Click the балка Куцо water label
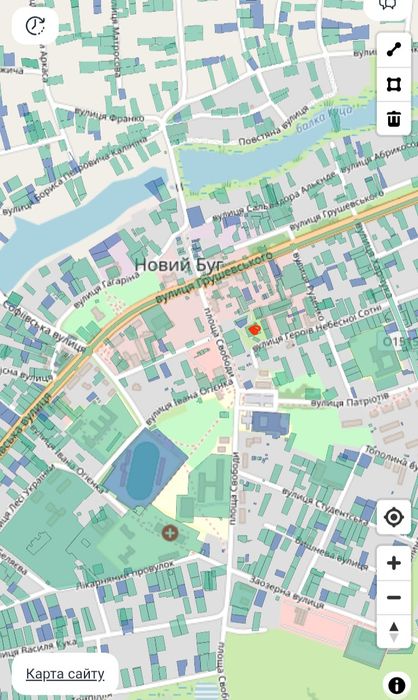This screenshot has height=700, width=418. 325,119
